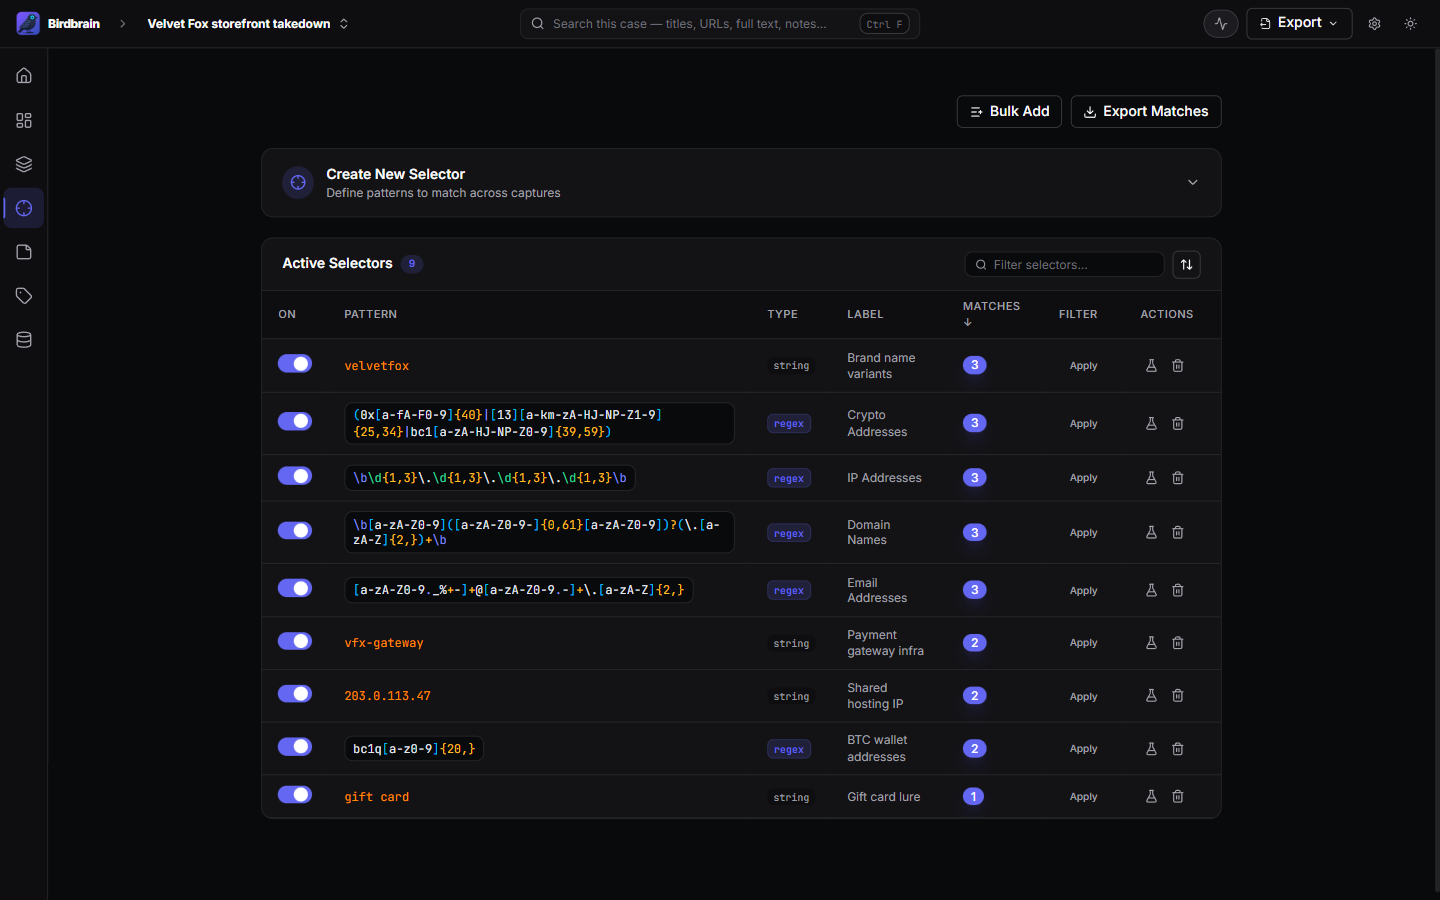This screenshot has width=1440, height=900.
Task: Toggle the Crypto Addresses selector switch
Action: click(295, 421)
